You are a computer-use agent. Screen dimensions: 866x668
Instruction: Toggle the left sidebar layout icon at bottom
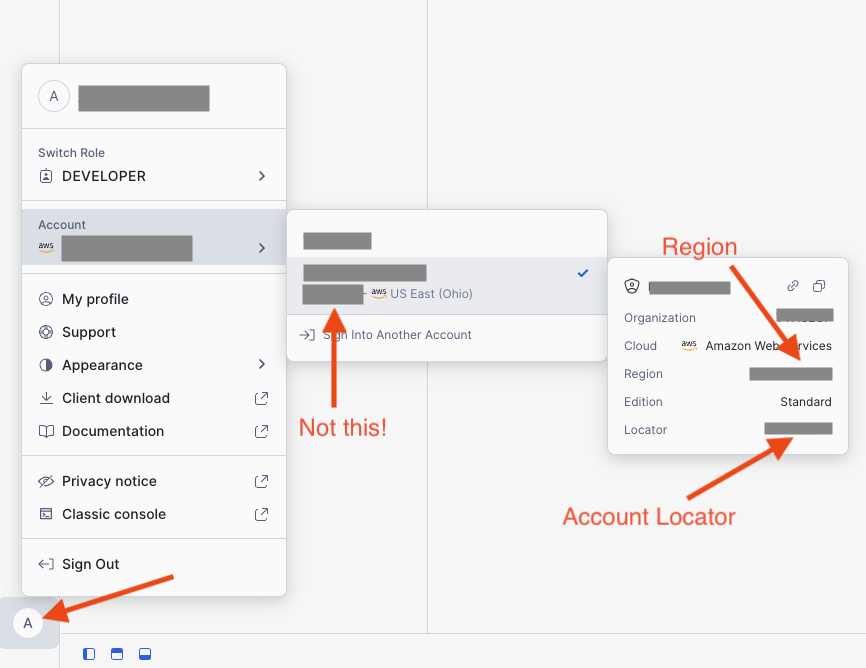tap(89, 653)
